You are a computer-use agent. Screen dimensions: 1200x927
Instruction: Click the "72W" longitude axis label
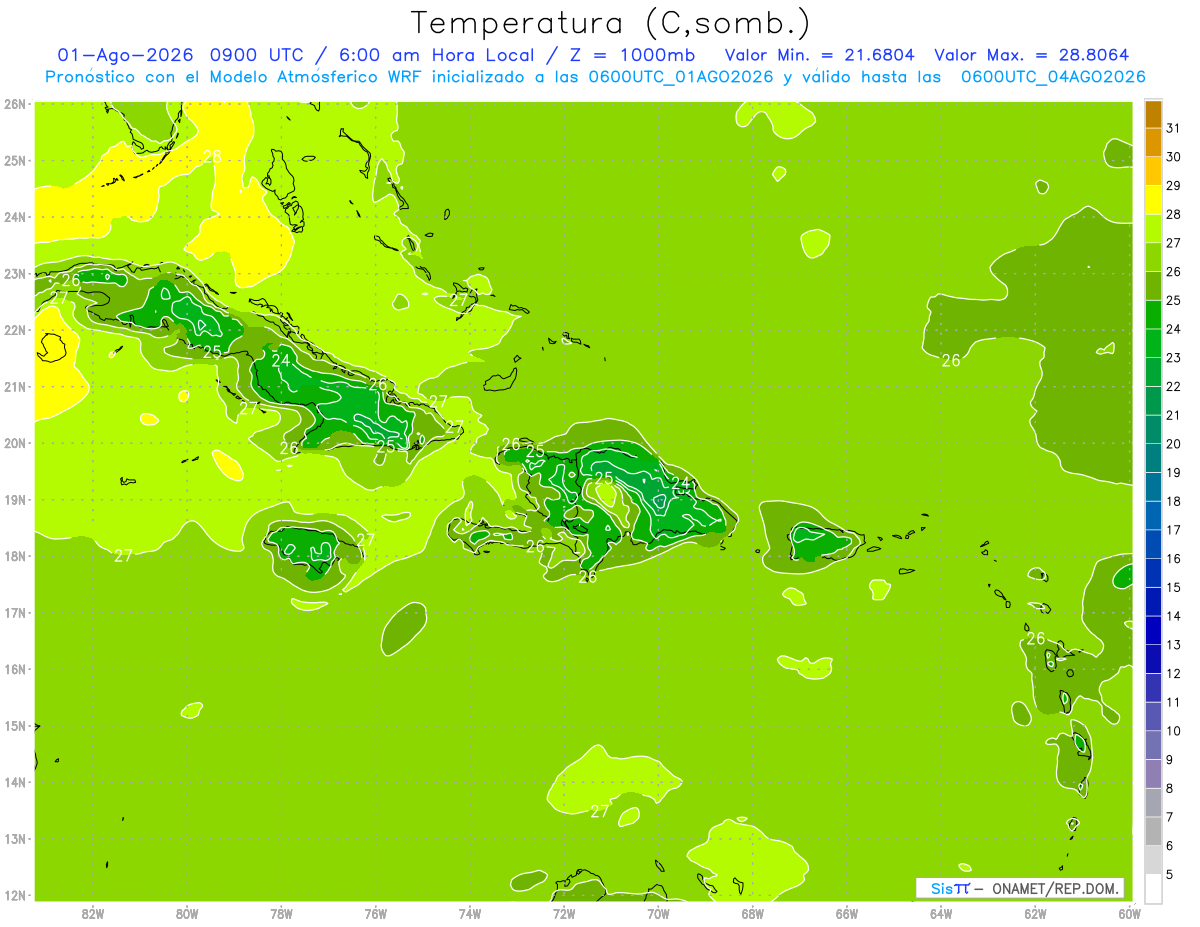click(564, 913)
